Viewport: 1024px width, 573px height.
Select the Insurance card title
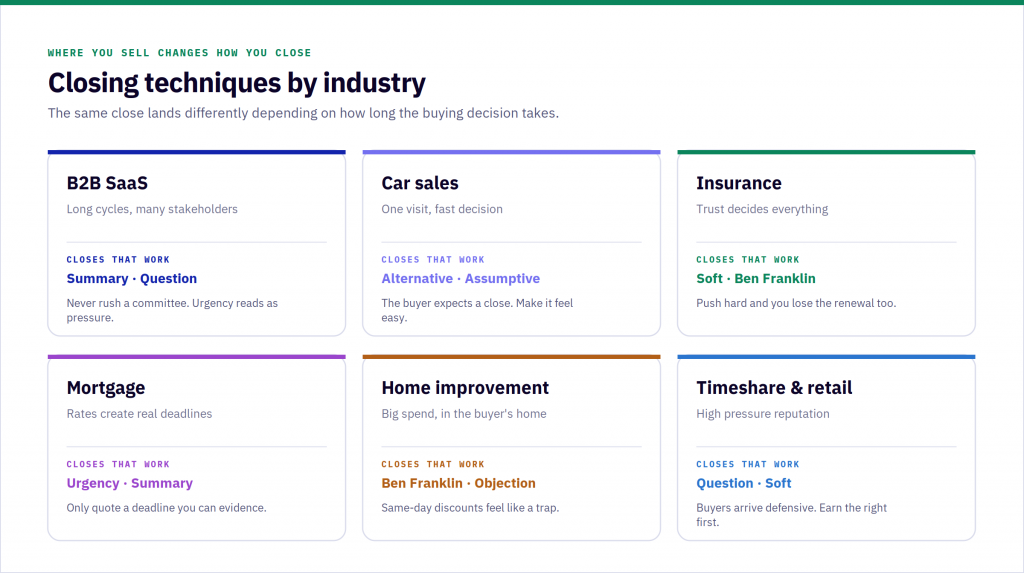739,183
